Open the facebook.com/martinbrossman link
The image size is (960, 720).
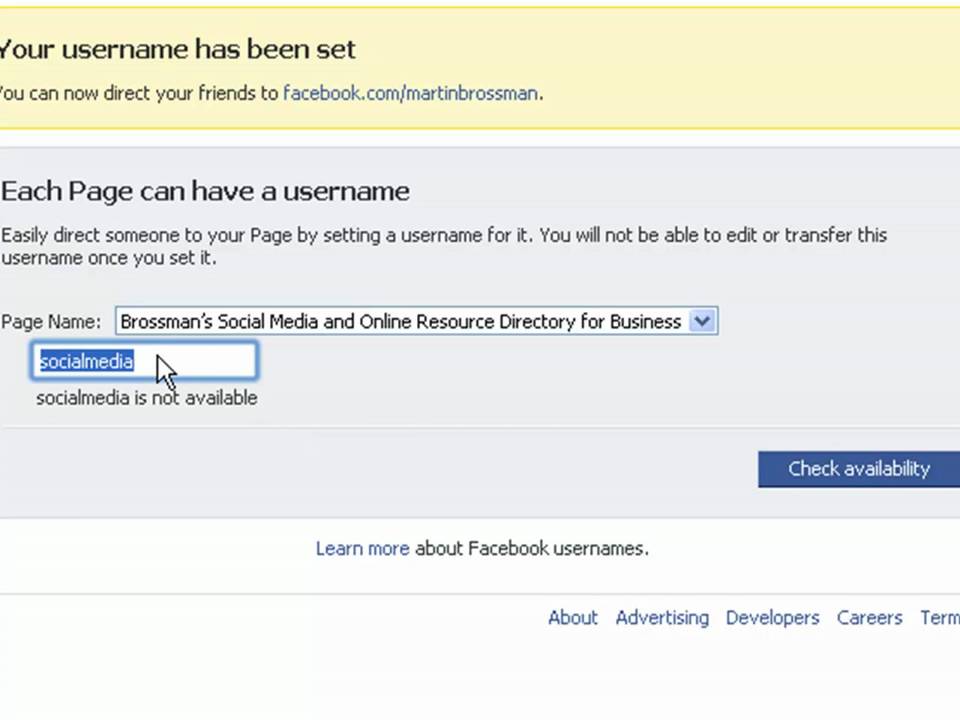pos(410,94)
